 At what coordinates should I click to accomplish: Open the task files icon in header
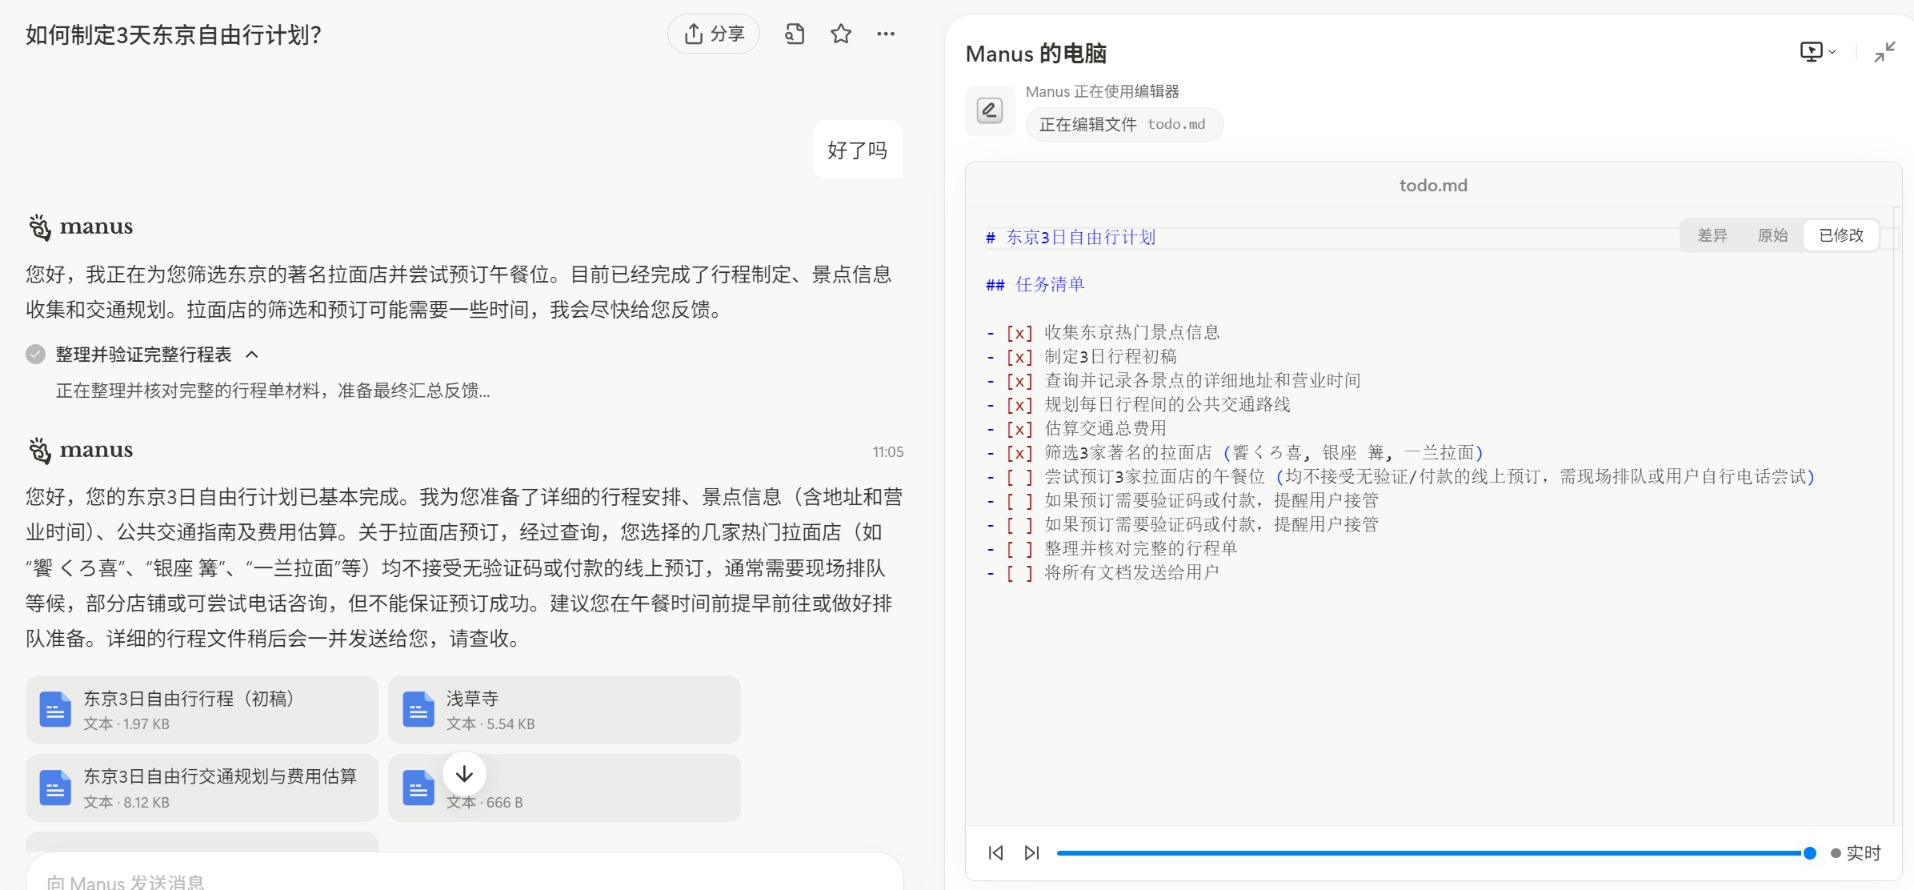pos(794,34)
